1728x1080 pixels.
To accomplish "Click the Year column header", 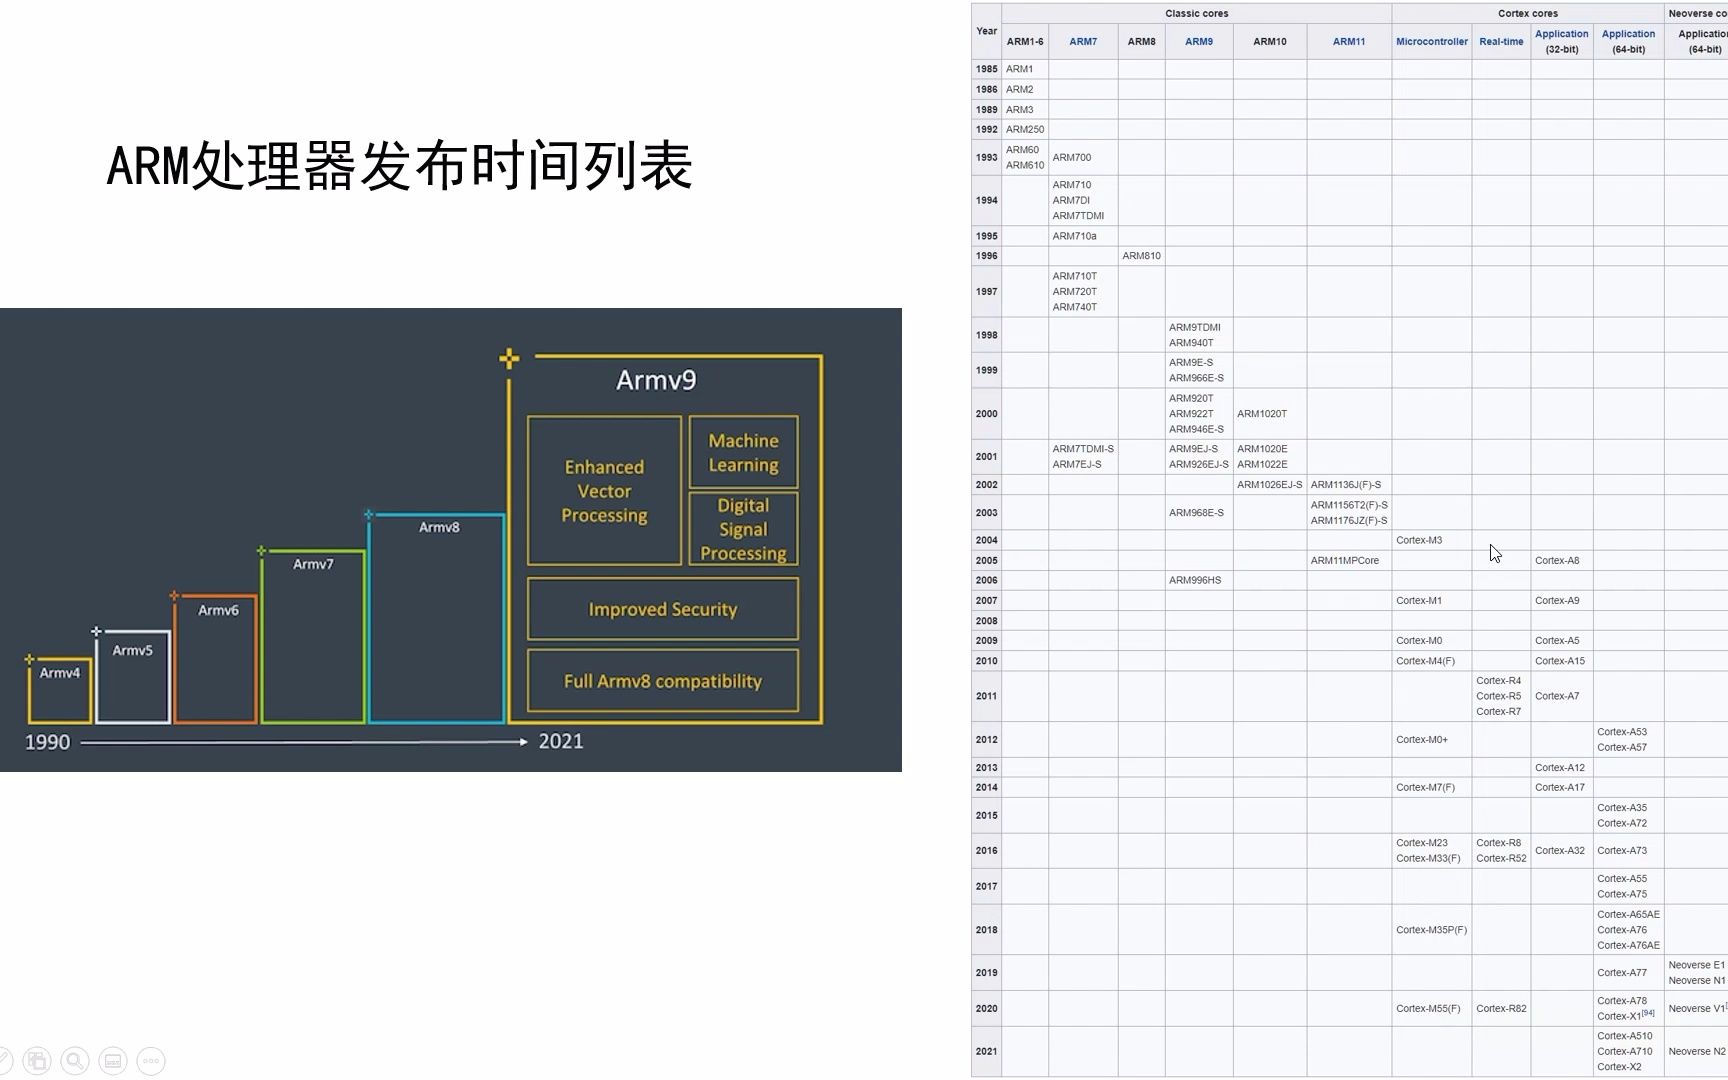I will point(986,31).
